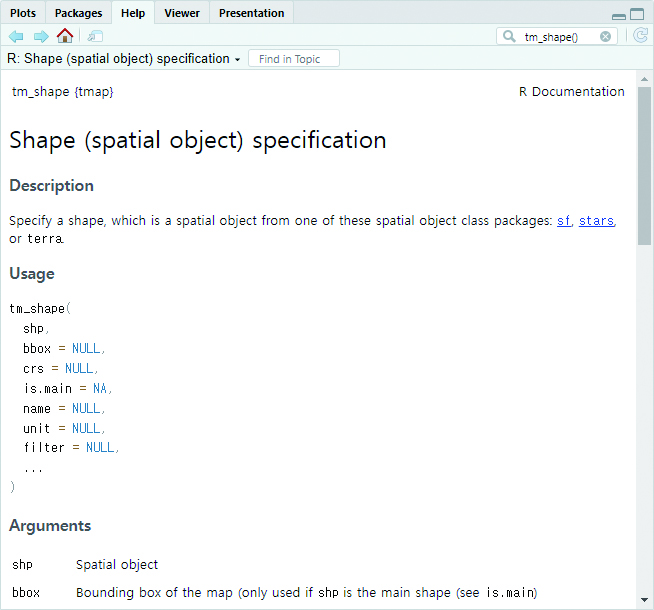654x610 pixels.
Task: Click the refresh help topic icon
Action: click(x=640, y=36)
